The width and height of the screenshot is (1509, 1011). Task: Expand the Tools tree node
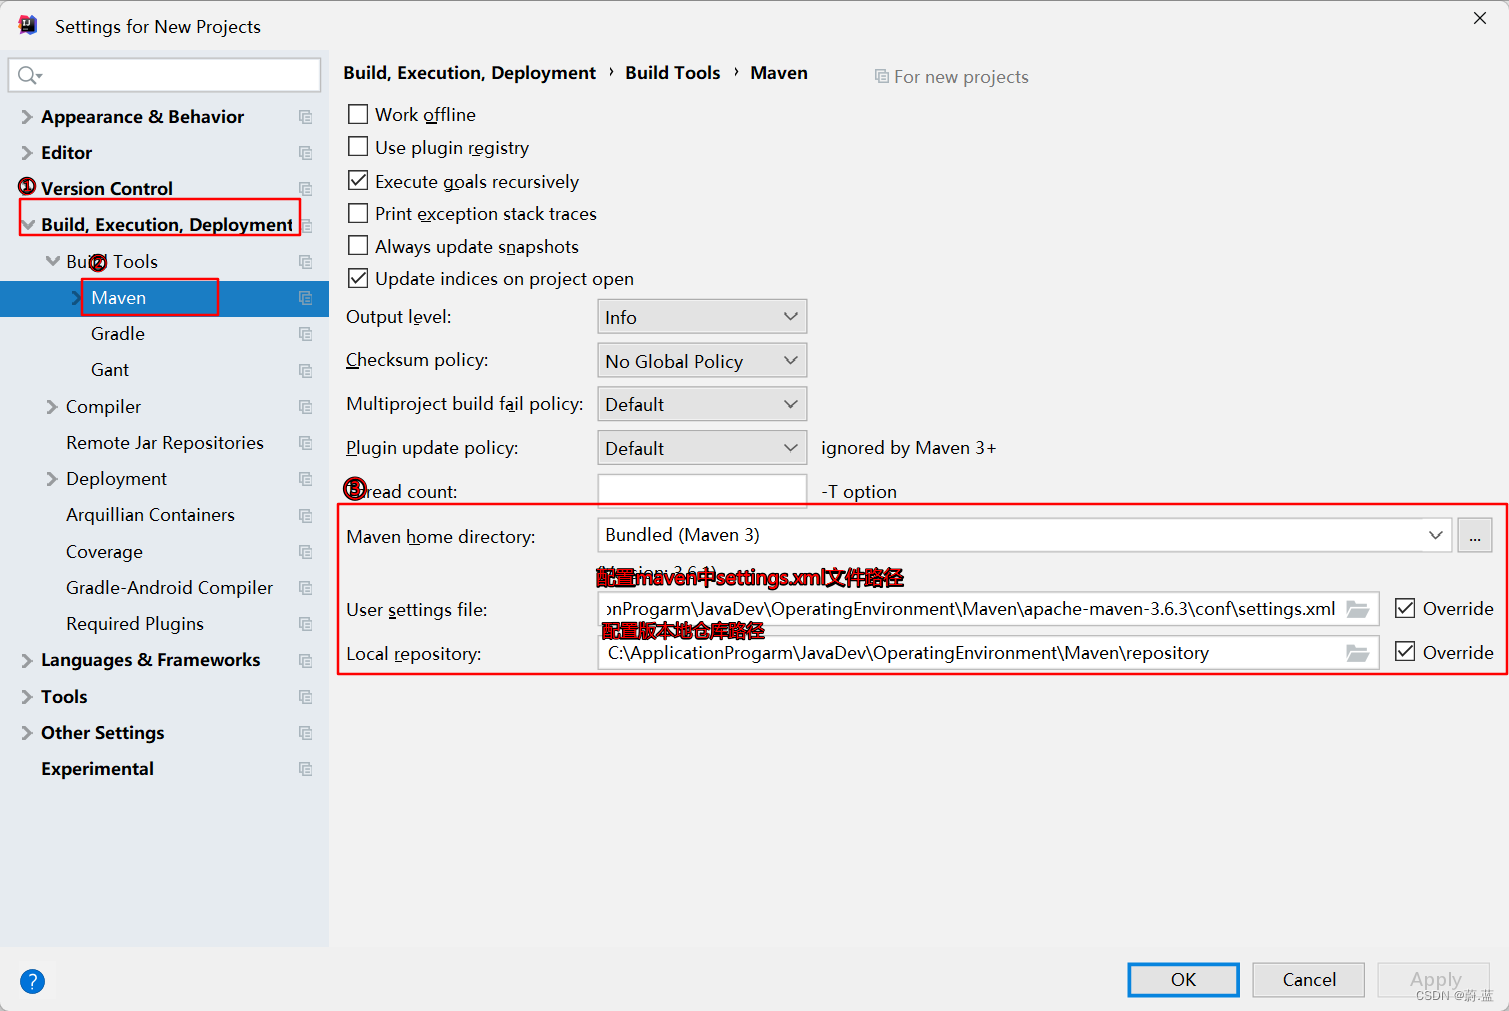(x=27, y=697)
